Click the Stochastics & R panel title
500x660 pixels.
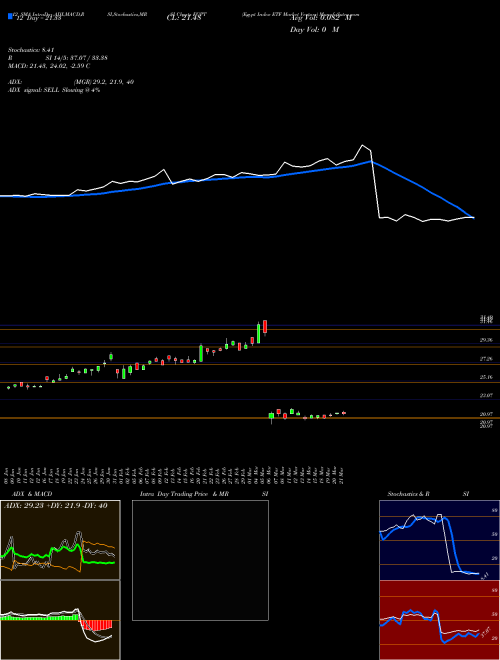(409, 494)
